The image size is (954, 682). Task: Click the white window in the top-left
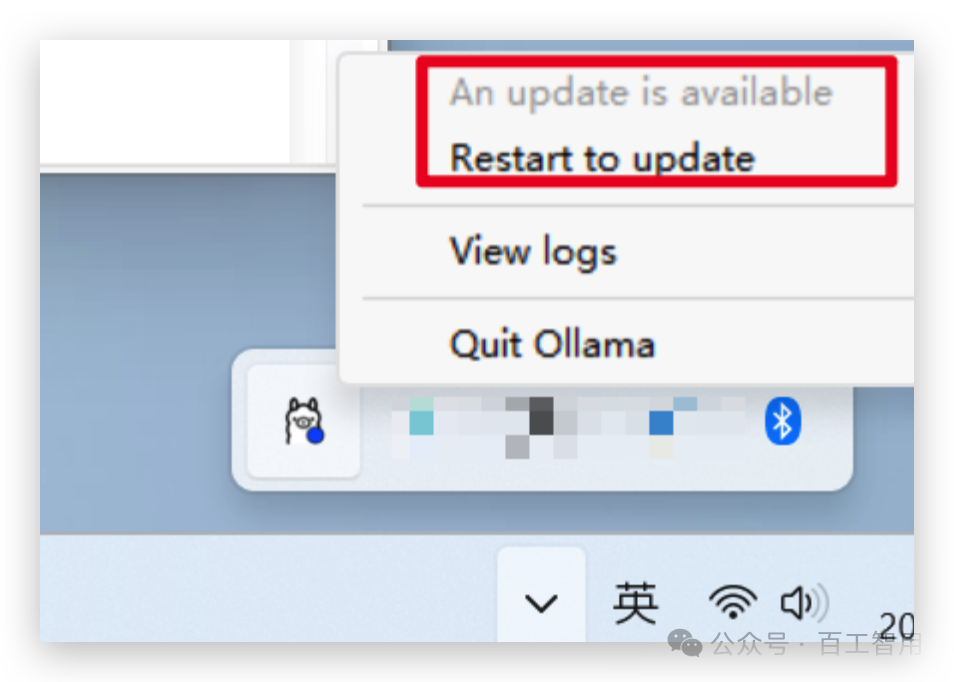164,102
